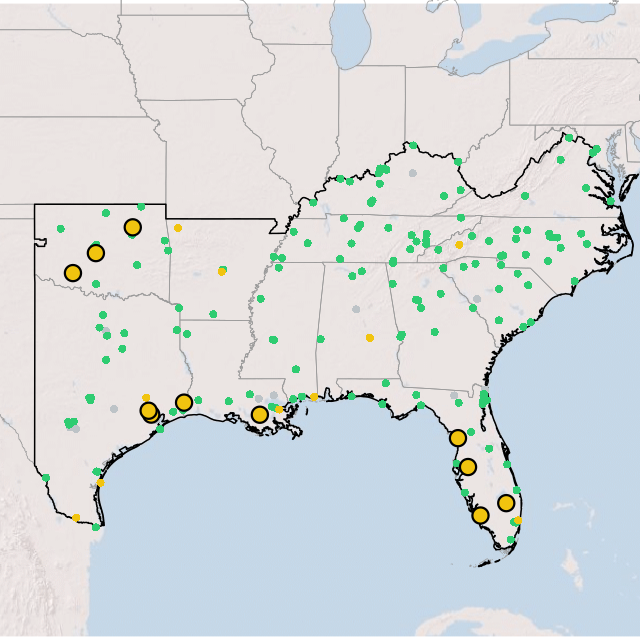This screenshot has height=640, width=640.
Task: Select green dot on Virginia's southeastern coast
Action: [x=611, y=201]
